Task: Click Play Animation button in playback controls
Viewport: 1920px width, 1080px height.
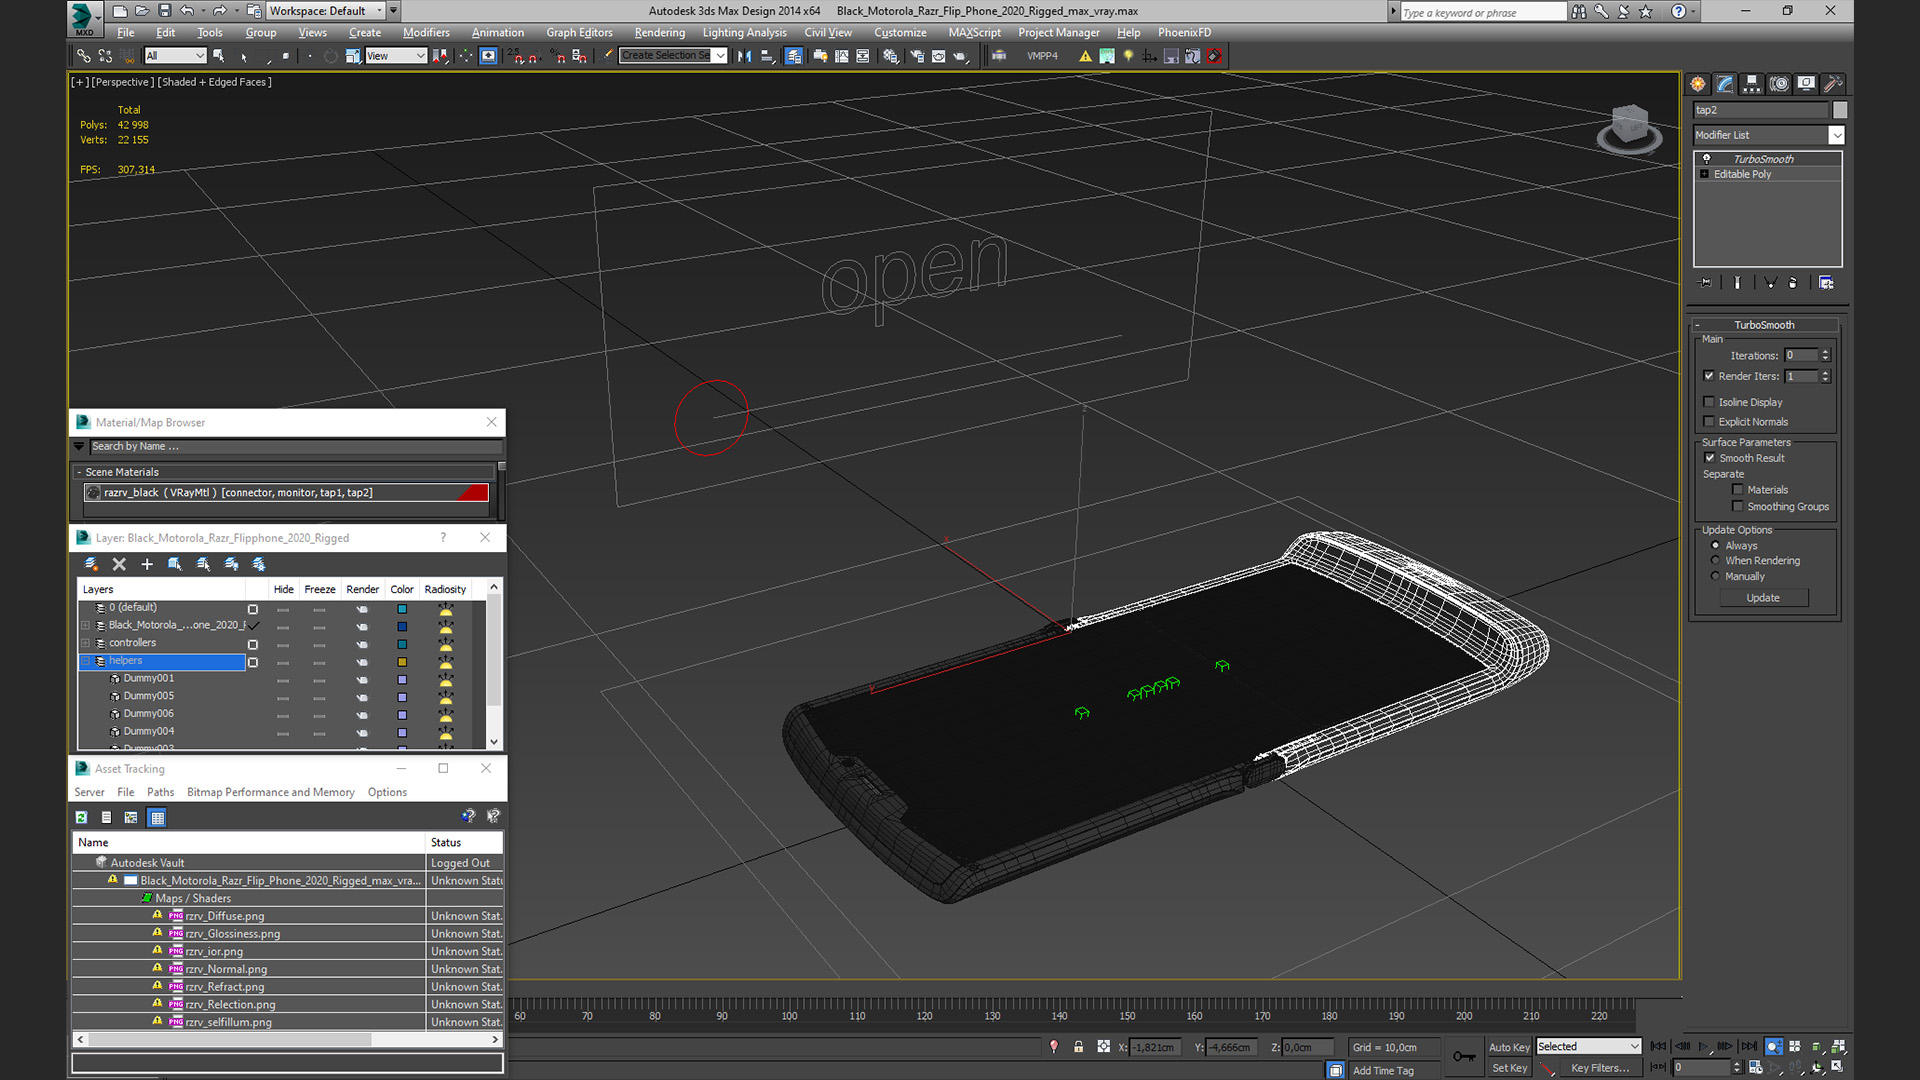Action: (1704, 1046)
